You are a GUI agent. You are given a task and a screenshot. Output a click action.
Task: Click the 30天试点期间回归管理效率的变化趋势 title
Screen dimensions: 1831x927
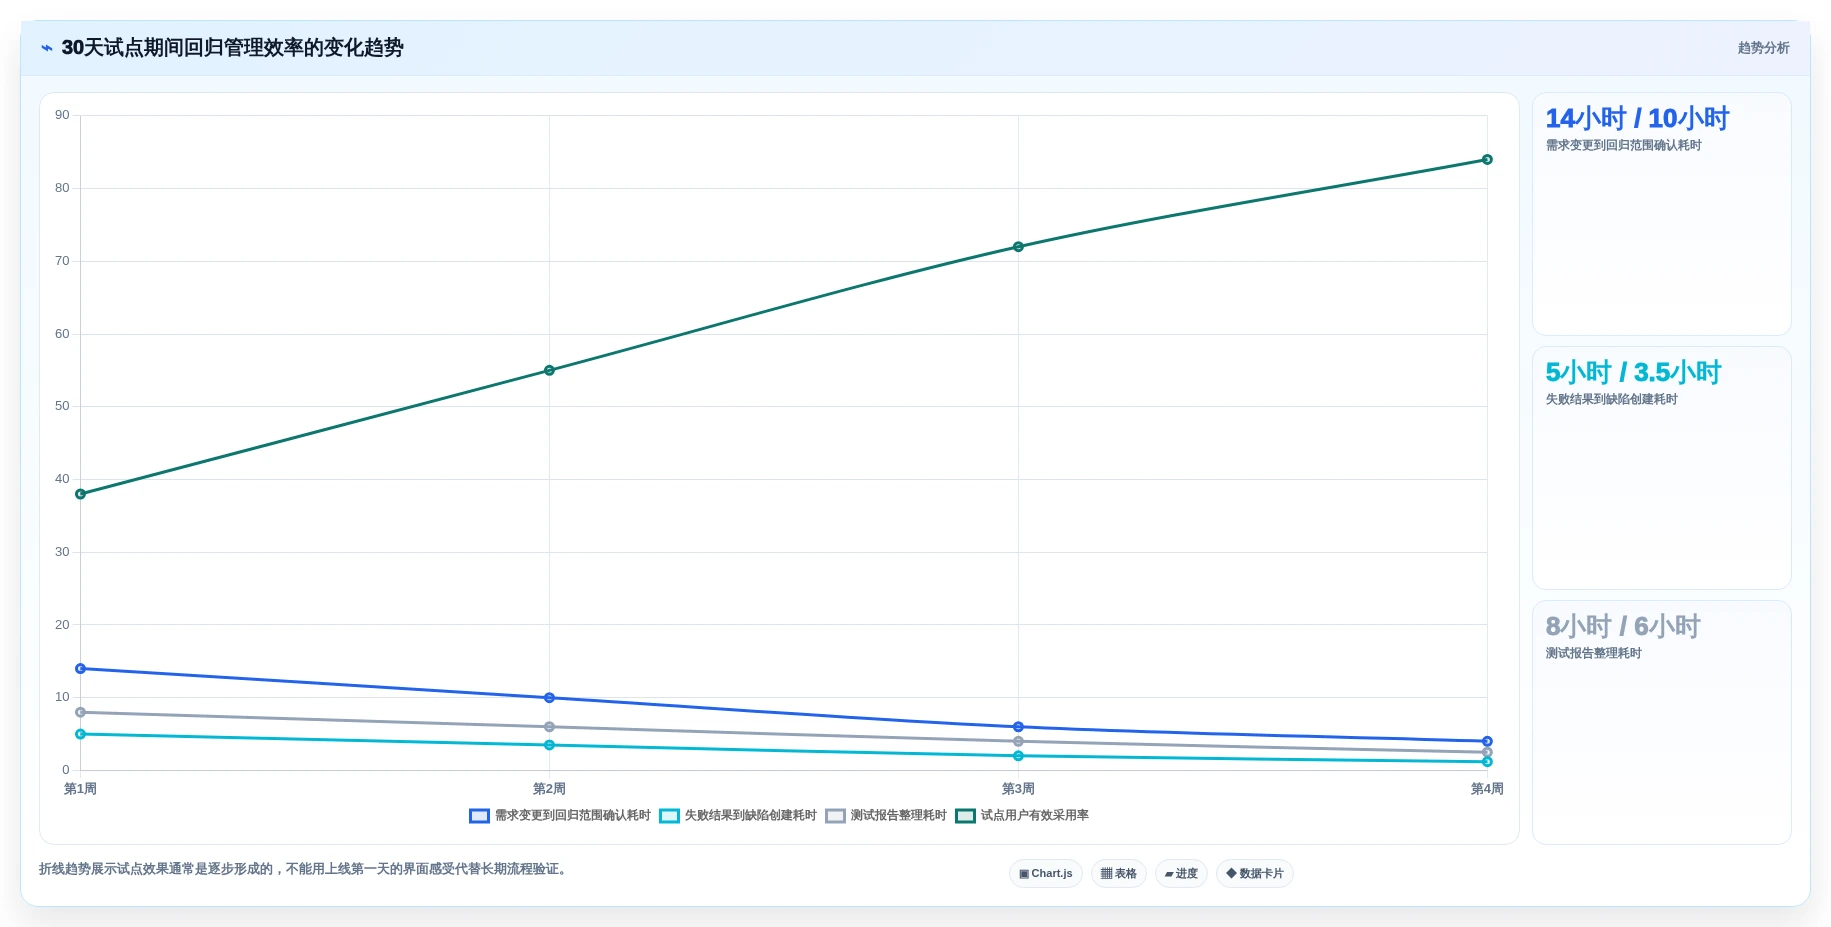click(x=232, y=48)
